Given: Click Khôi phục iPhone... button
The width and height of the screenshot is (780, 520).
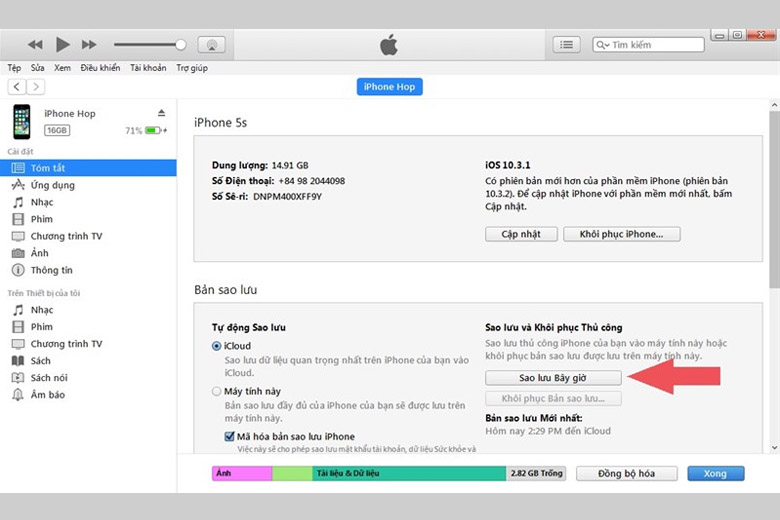Looking at the screenshot, I should [622, 234].
